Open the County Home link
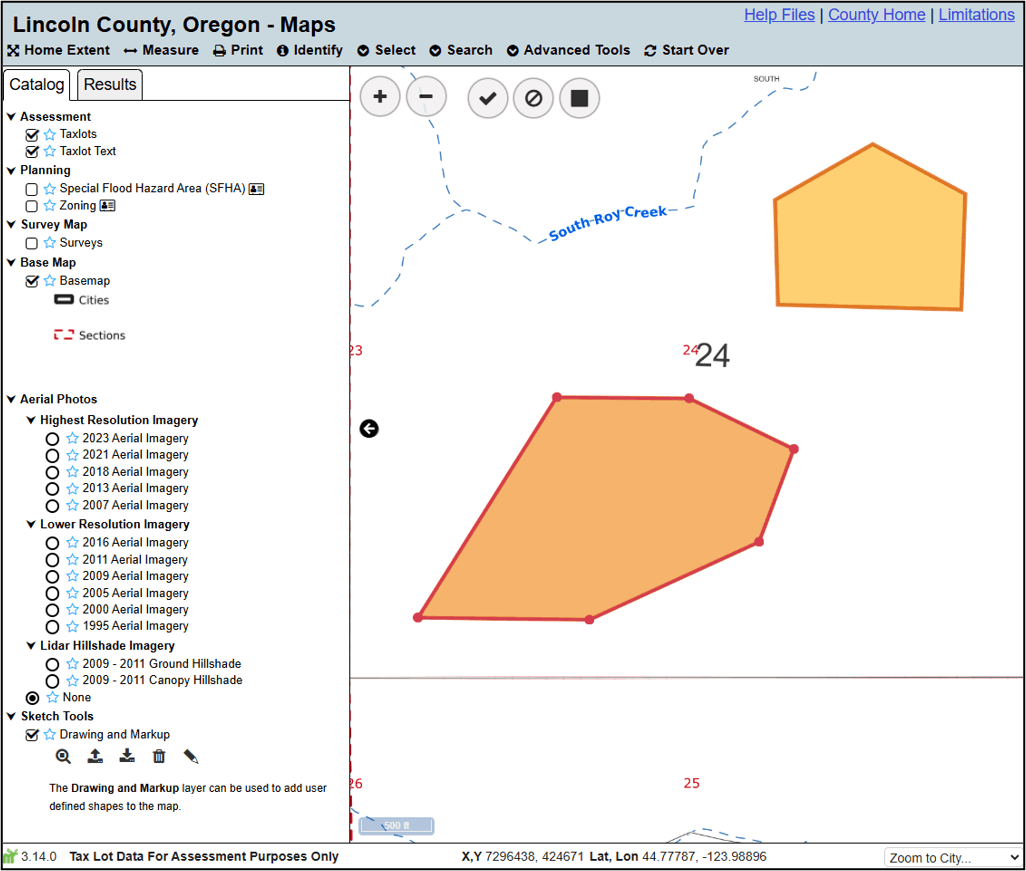Viewport: 1026px width, 871px height. 877,15
